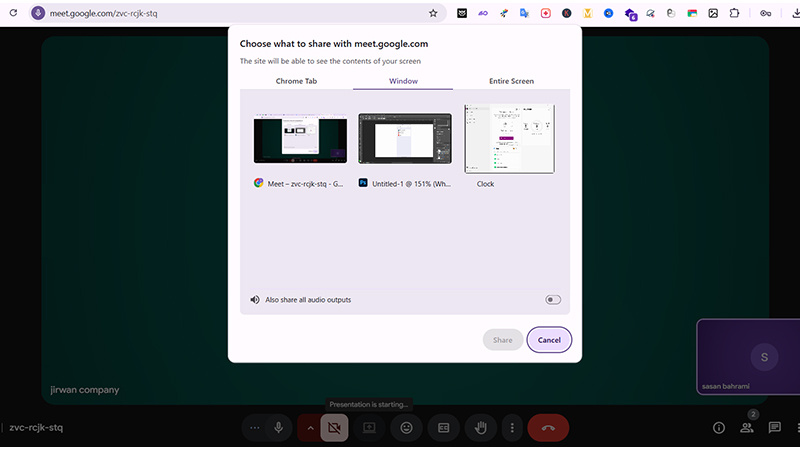
Task: Open the chat with everyone panel
Action: (x=774, y=428)
